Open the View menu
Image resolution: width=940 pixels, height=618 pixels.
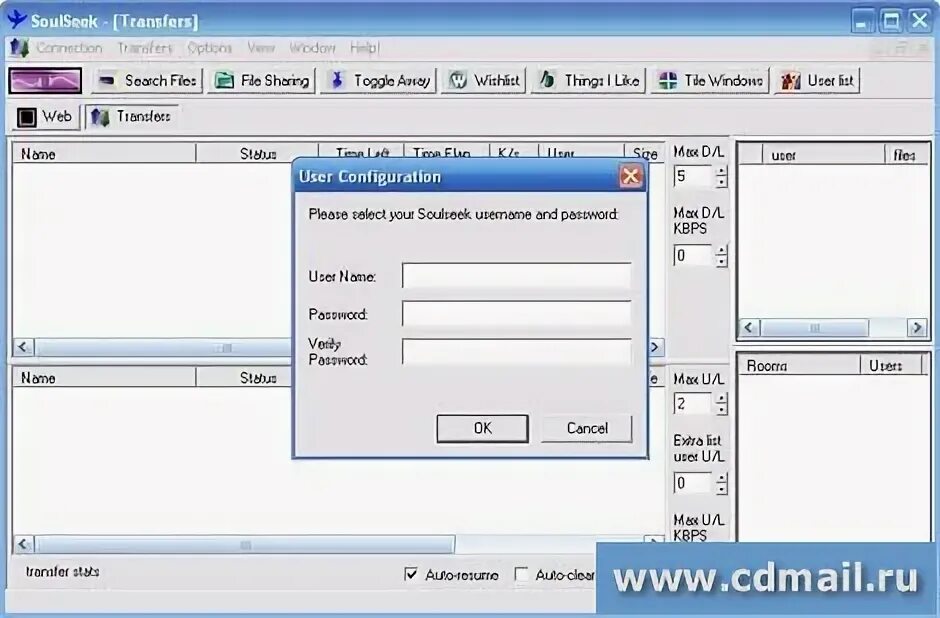(x=261, y=48)
